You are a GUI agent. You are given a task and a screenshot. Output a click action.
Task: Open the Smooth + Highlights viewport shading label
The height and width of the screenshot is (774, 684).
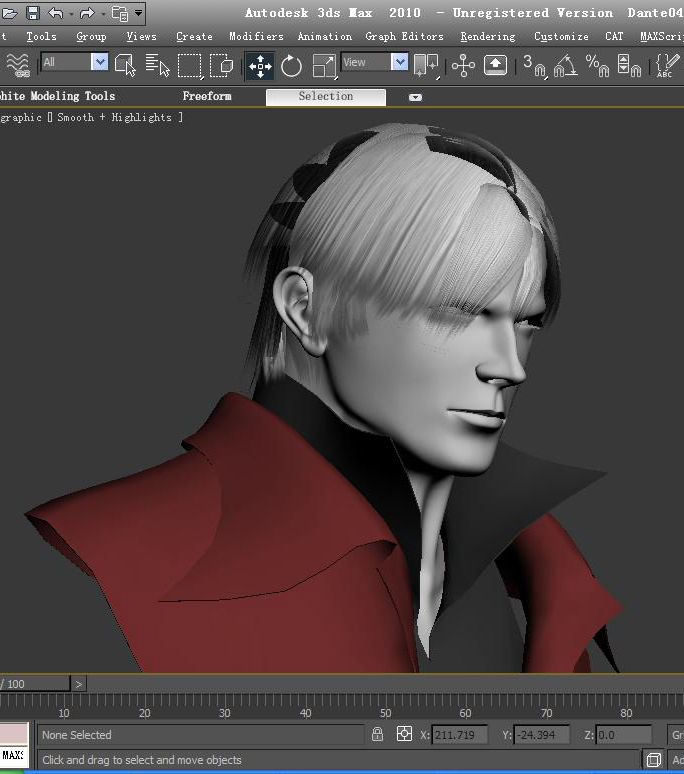coord(114,117)
